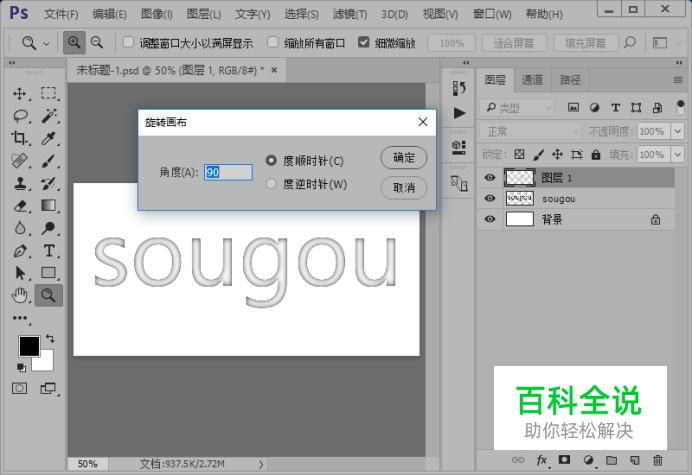
Task: Delete the selected layer with trash icon
Action: 658,460
